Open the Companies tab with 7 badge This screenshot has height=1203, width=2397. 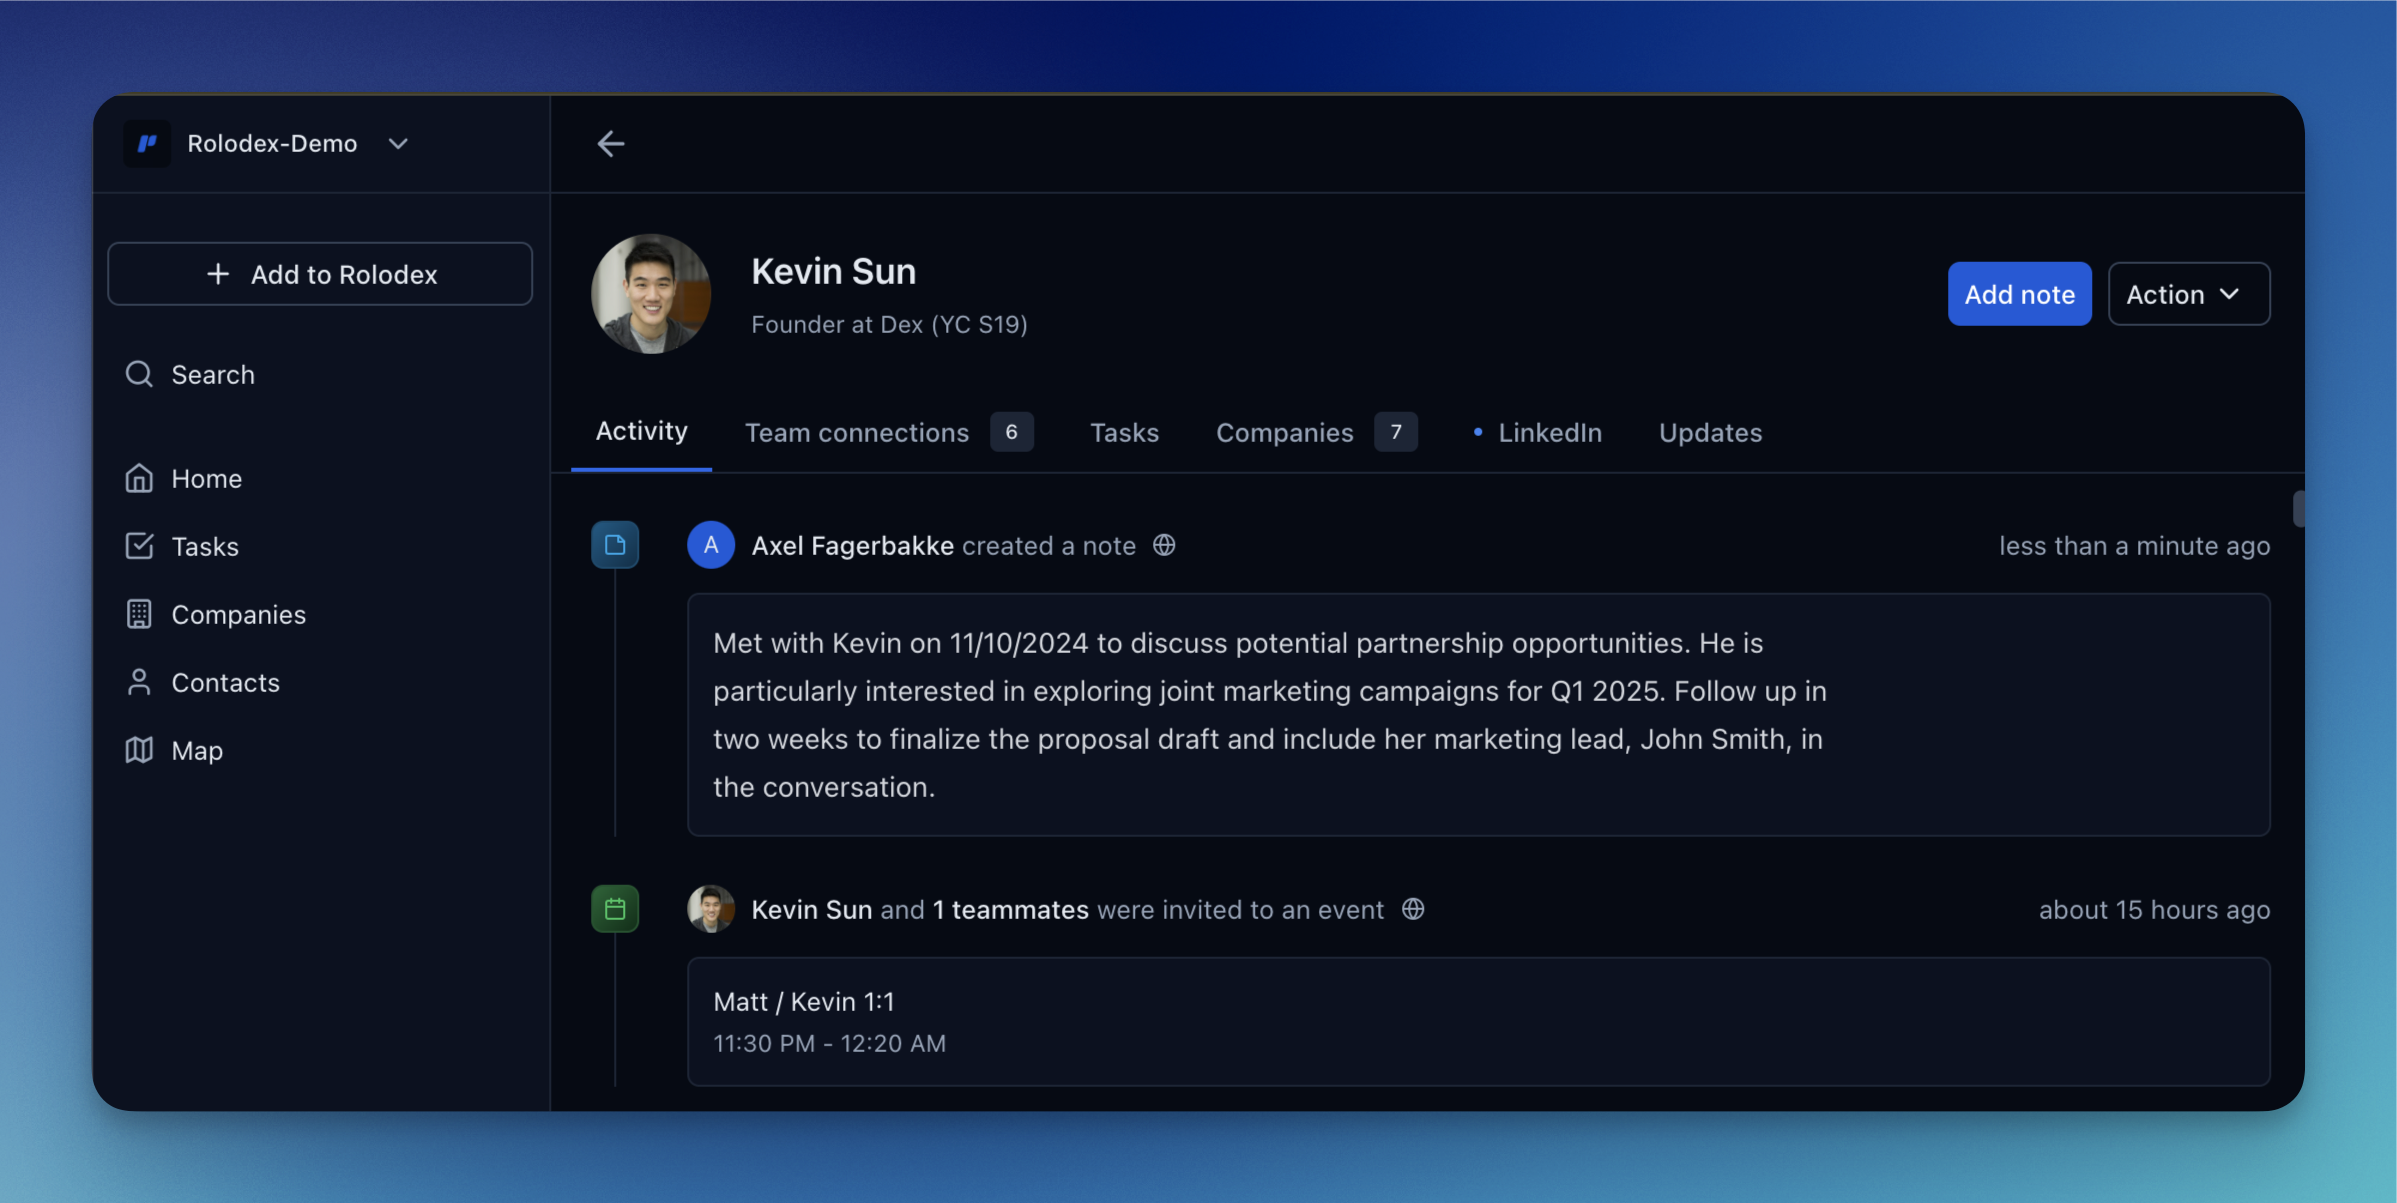(x=1285, y=433)
